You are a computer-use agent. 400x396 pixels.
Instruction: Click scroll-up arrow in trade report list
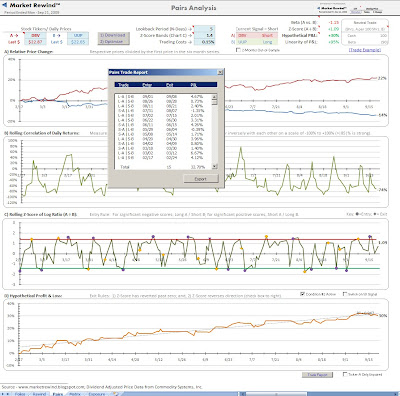[214, 97]
